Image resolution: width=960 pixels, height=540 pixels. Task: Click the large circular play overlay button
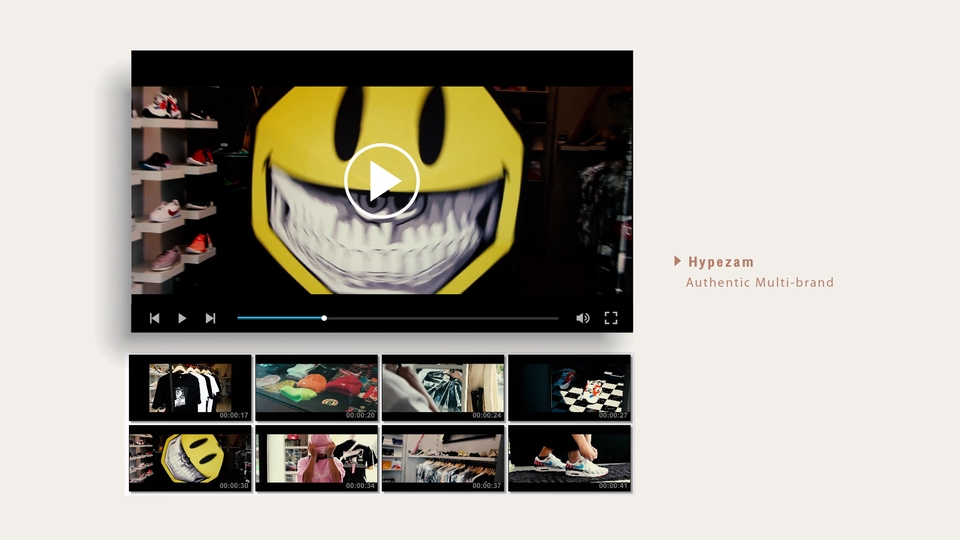tap(381, 181)
